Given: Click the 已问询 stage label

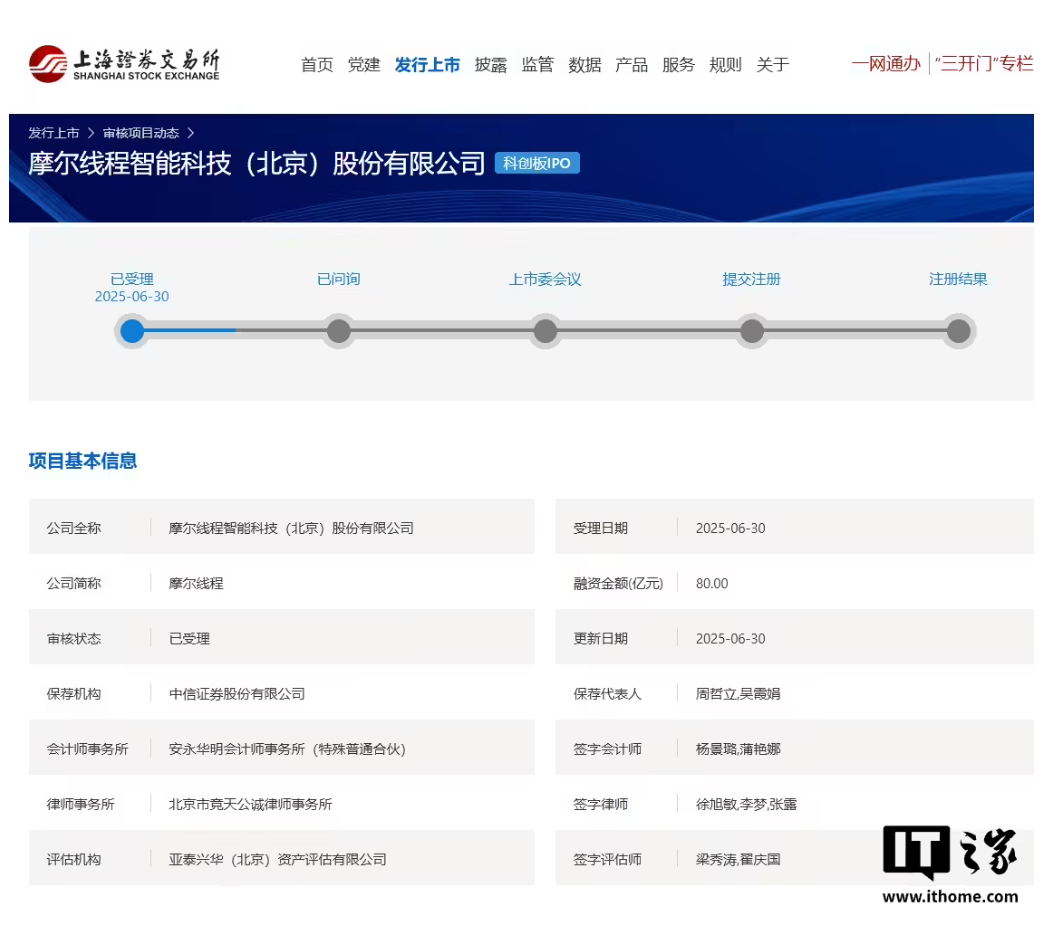Looking at the screenshot, I should click(338, 279).
